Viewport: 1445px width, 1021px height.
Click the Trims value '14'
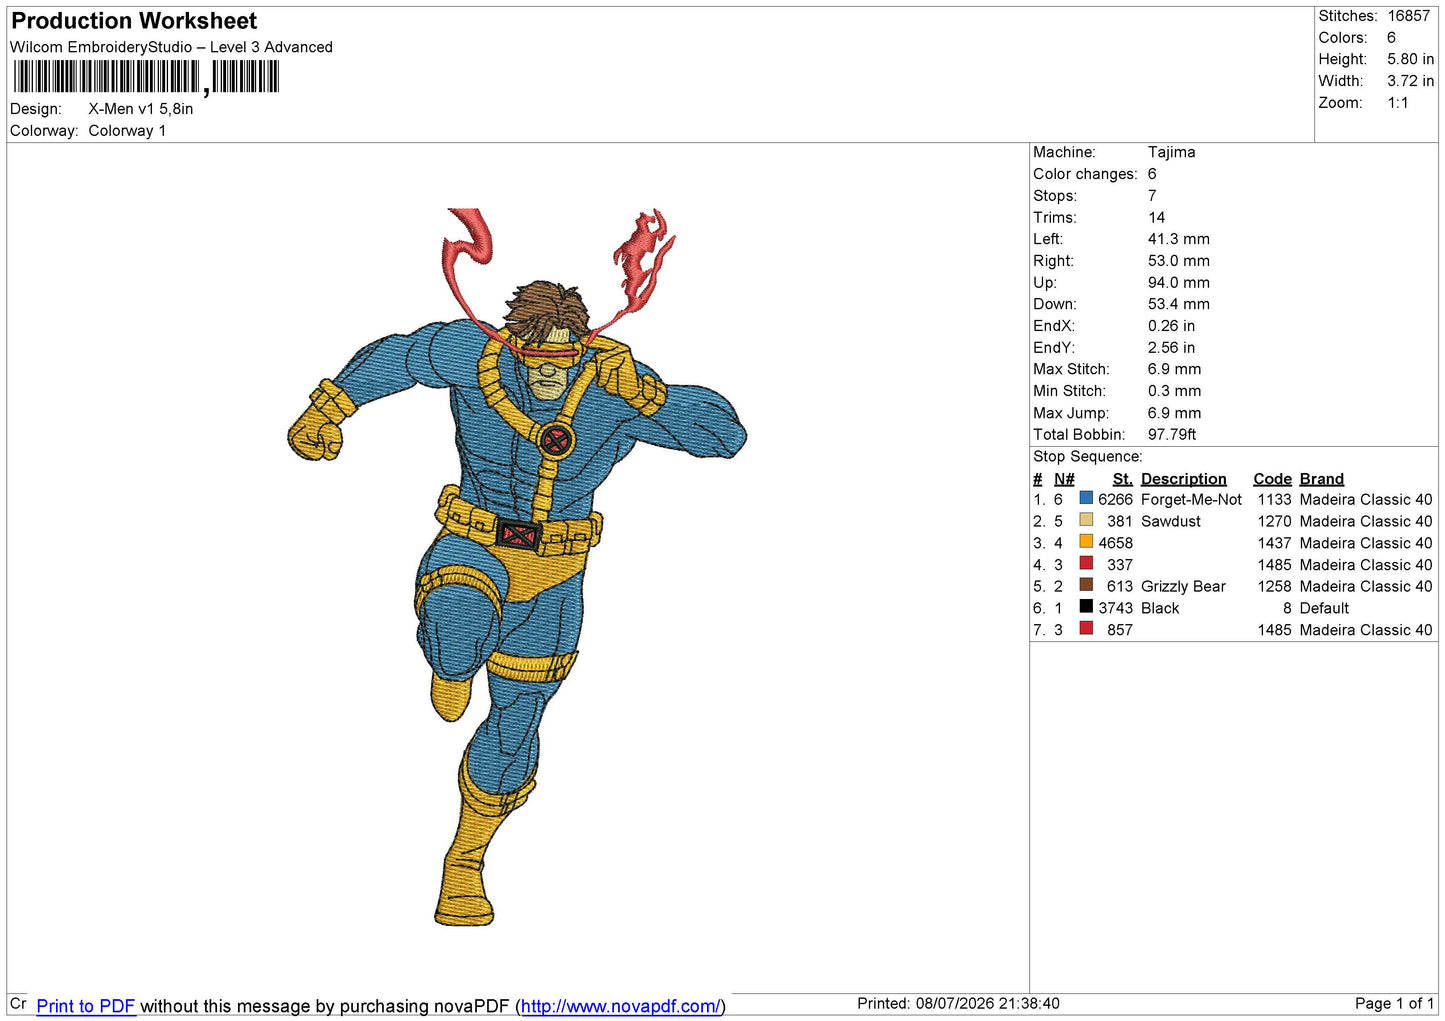point(1156,217)
